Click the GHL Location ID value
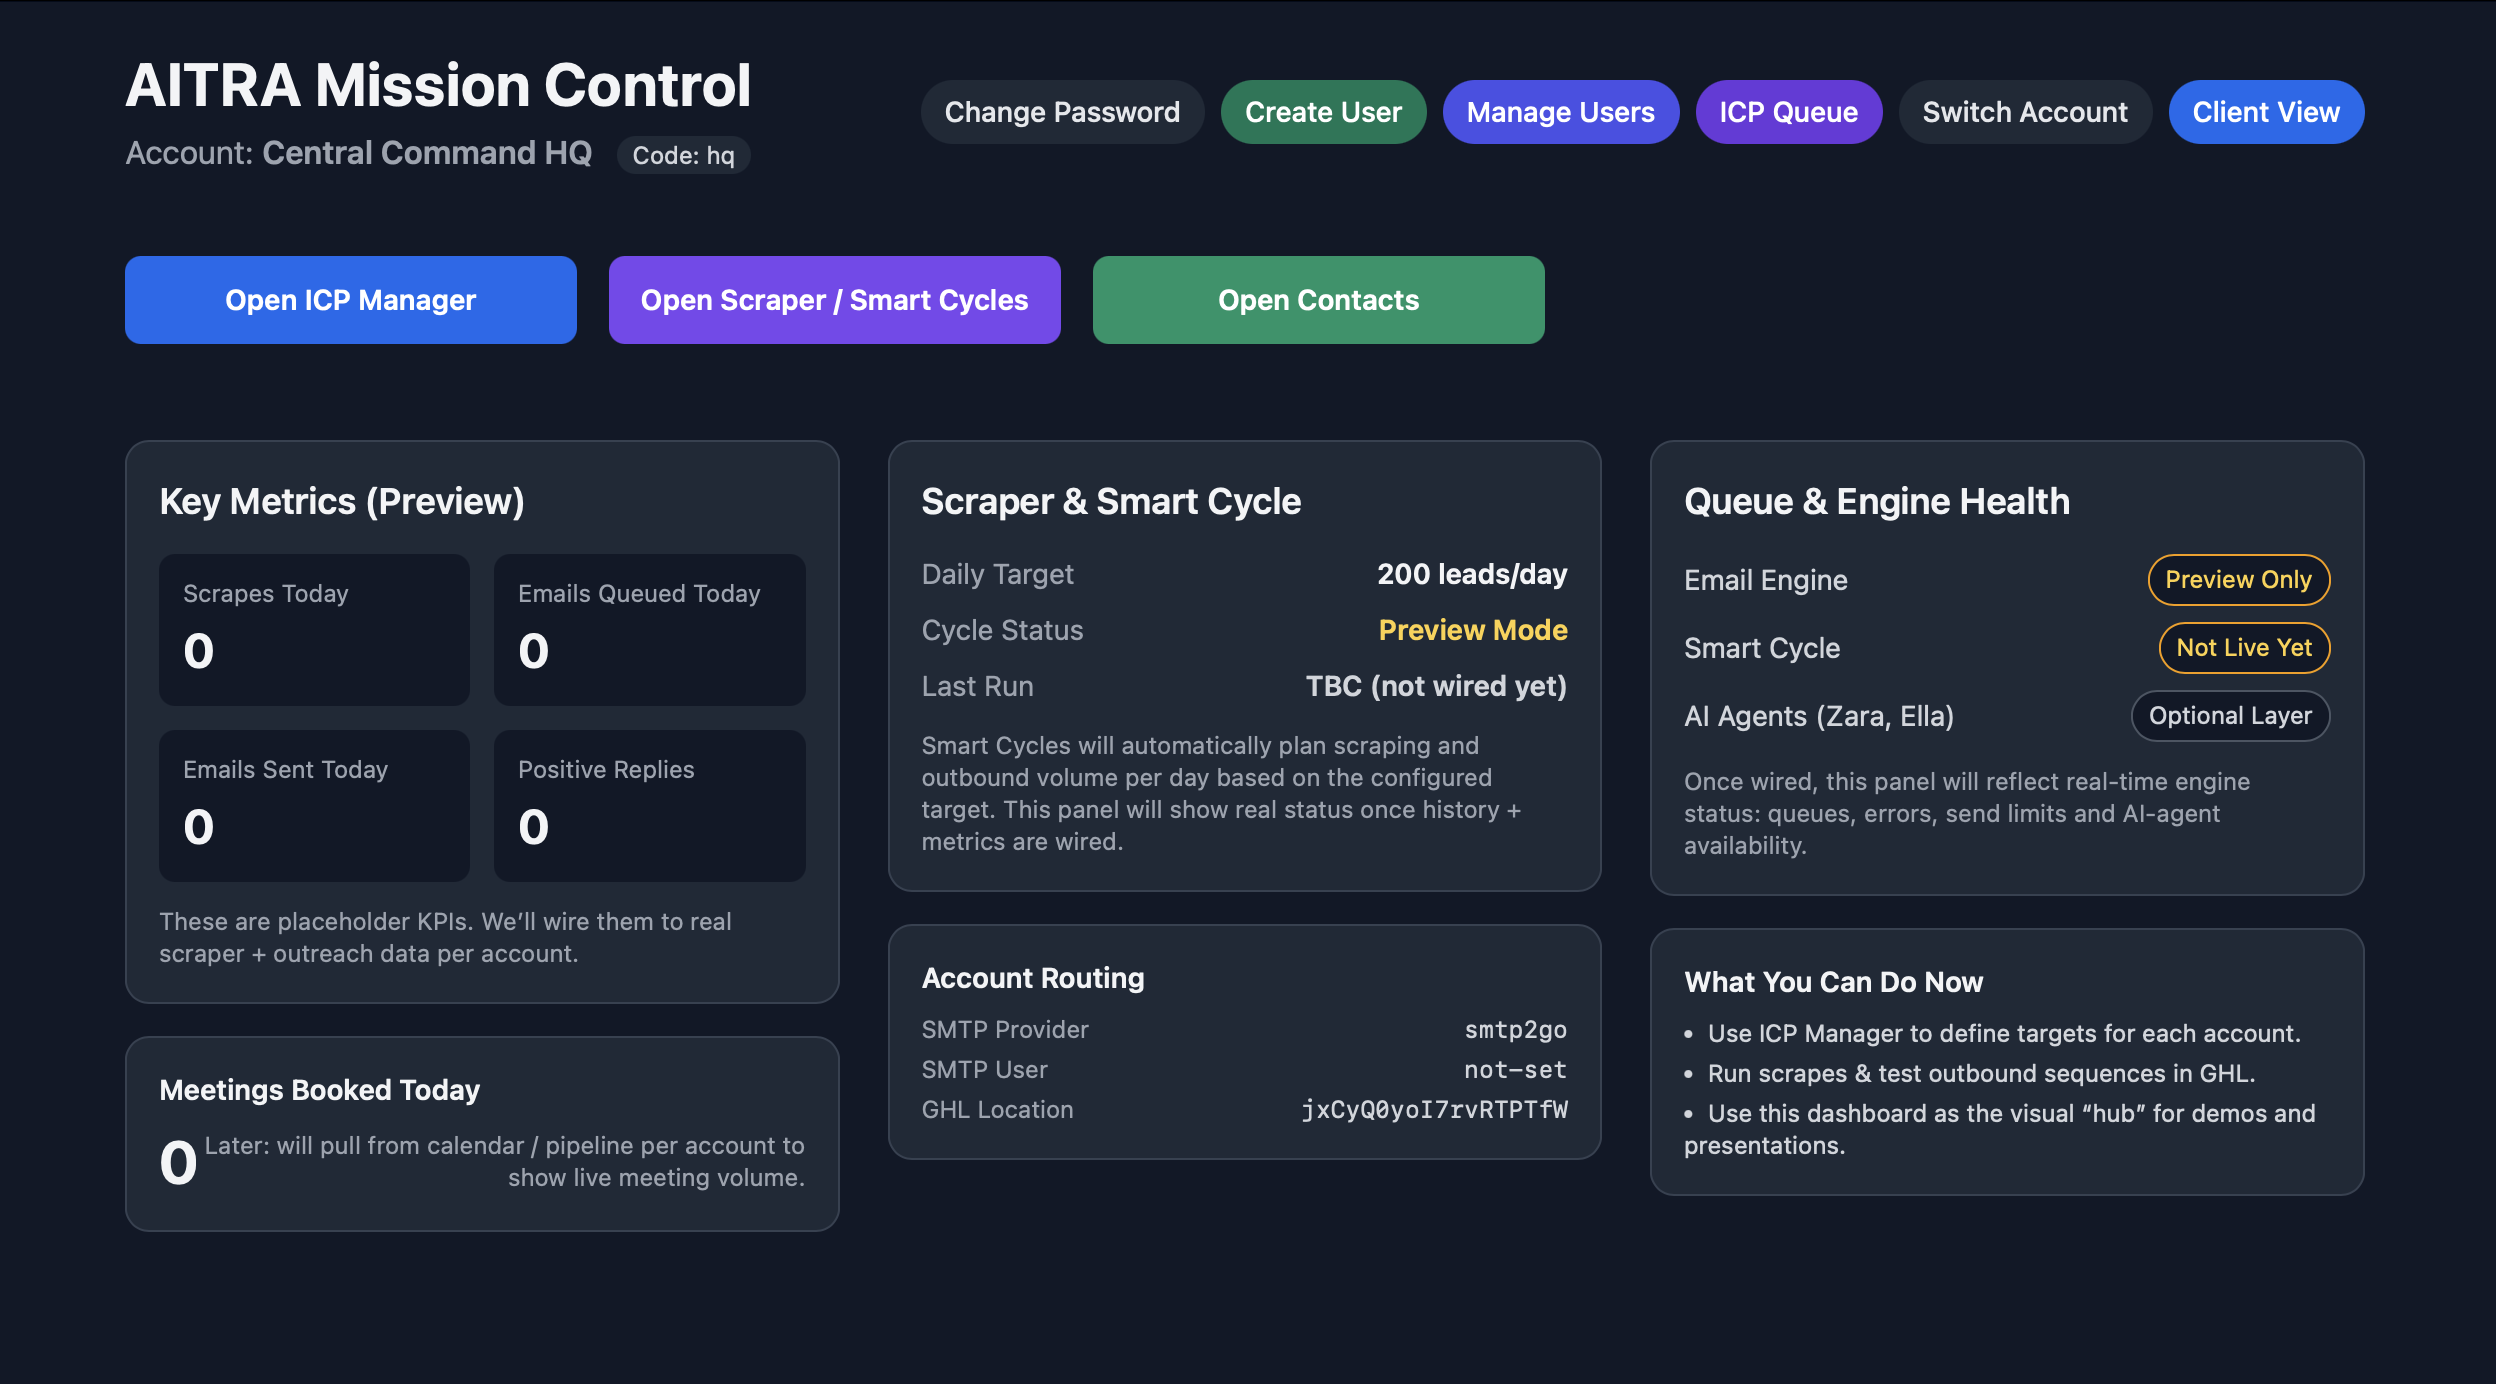Viewport: 2496px width, 1384px height. pos(1434,1110)
